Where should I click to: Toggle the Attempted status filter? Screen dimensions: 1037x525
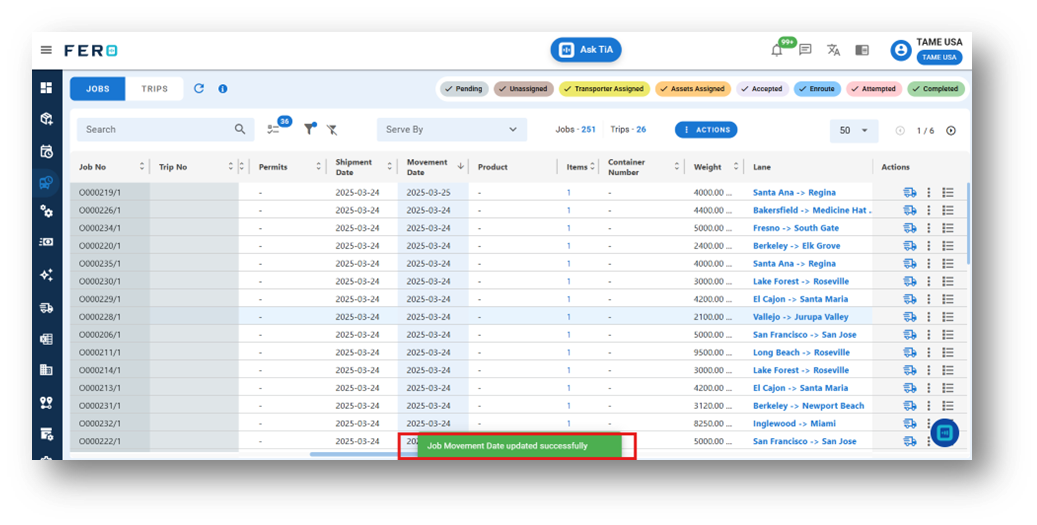coord(874,89)
